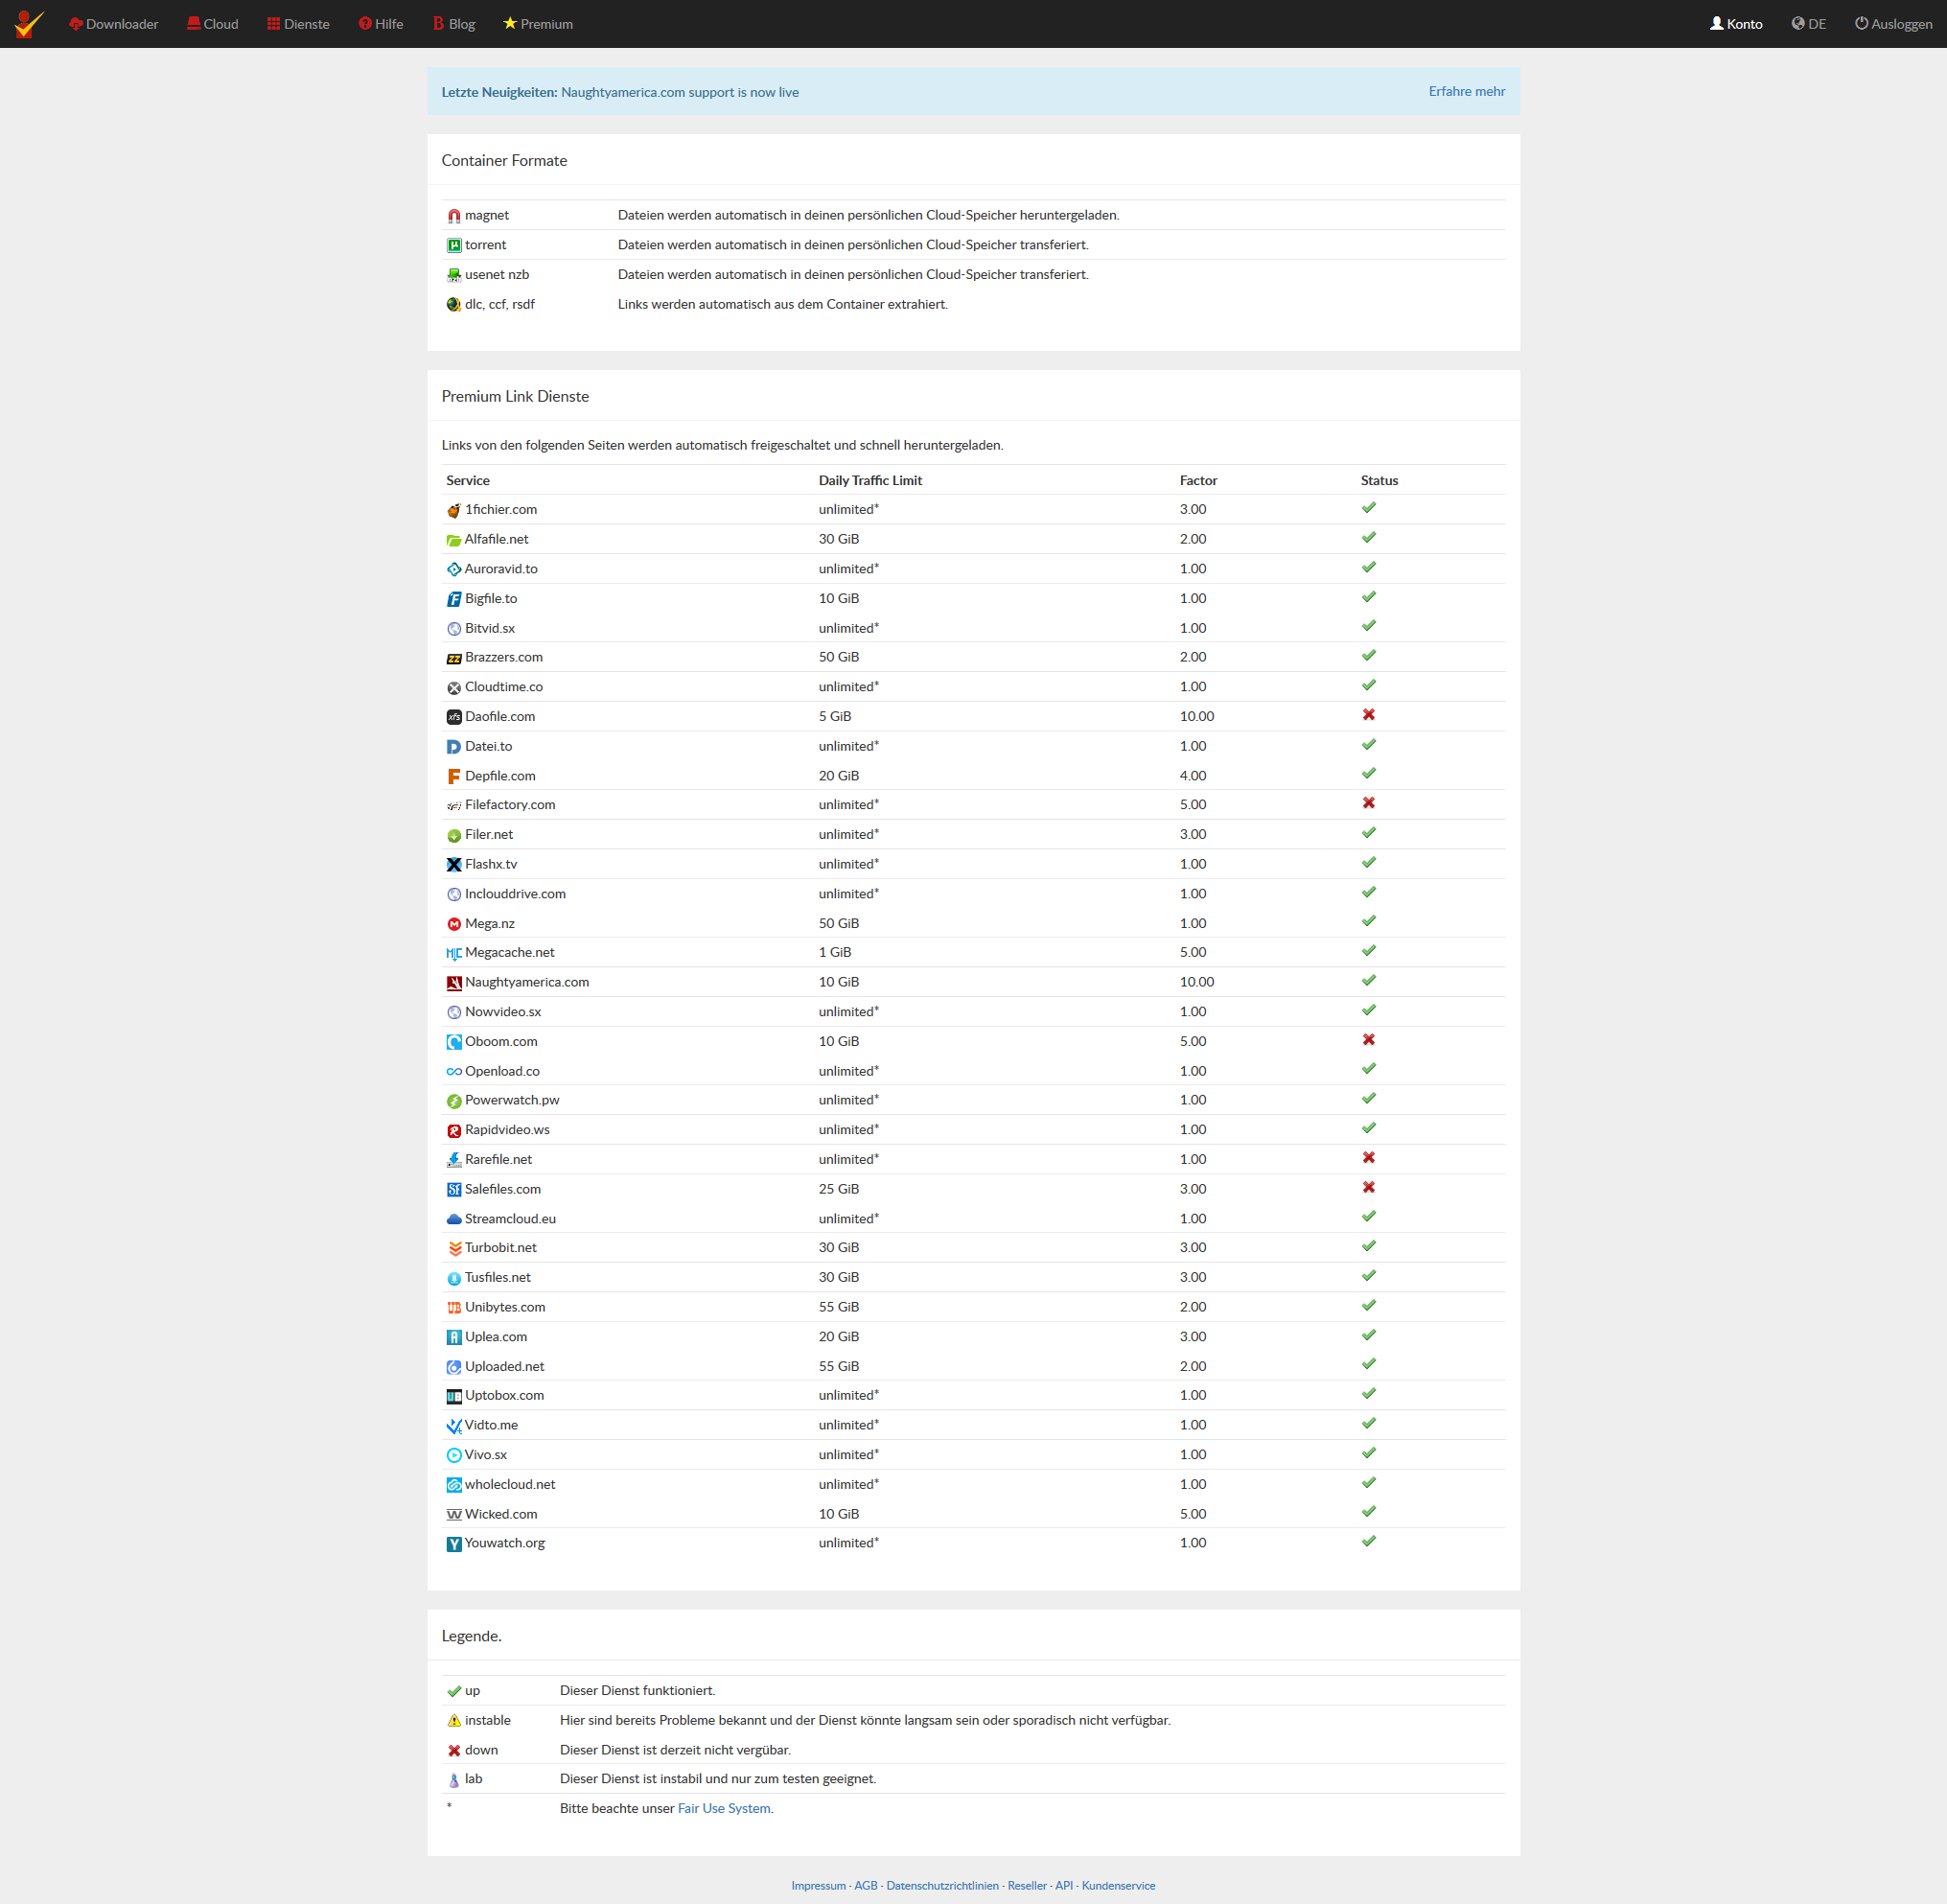Click the Erfahre mehr link

(x=1466, y=91)
